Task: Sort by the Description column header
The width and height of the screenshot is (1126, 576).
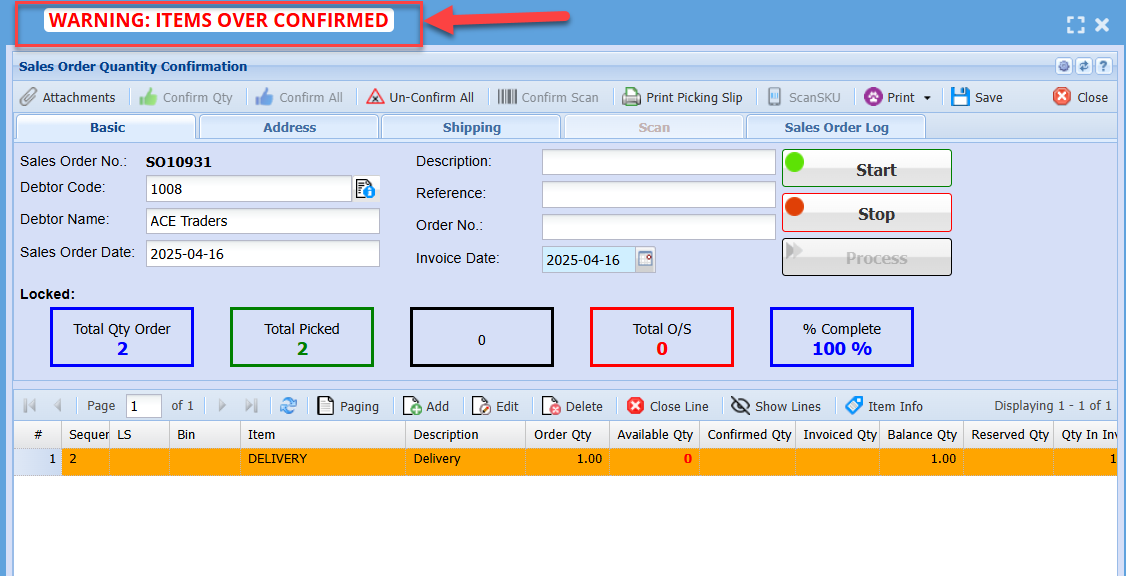Action: point(465,435)
